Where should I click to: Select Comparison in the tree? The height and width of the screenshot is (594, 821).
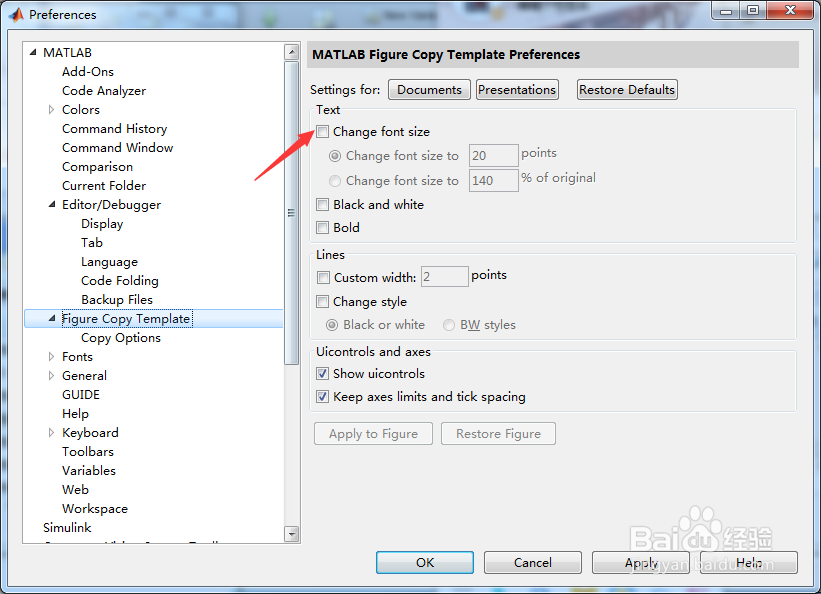tap(97, 167)
